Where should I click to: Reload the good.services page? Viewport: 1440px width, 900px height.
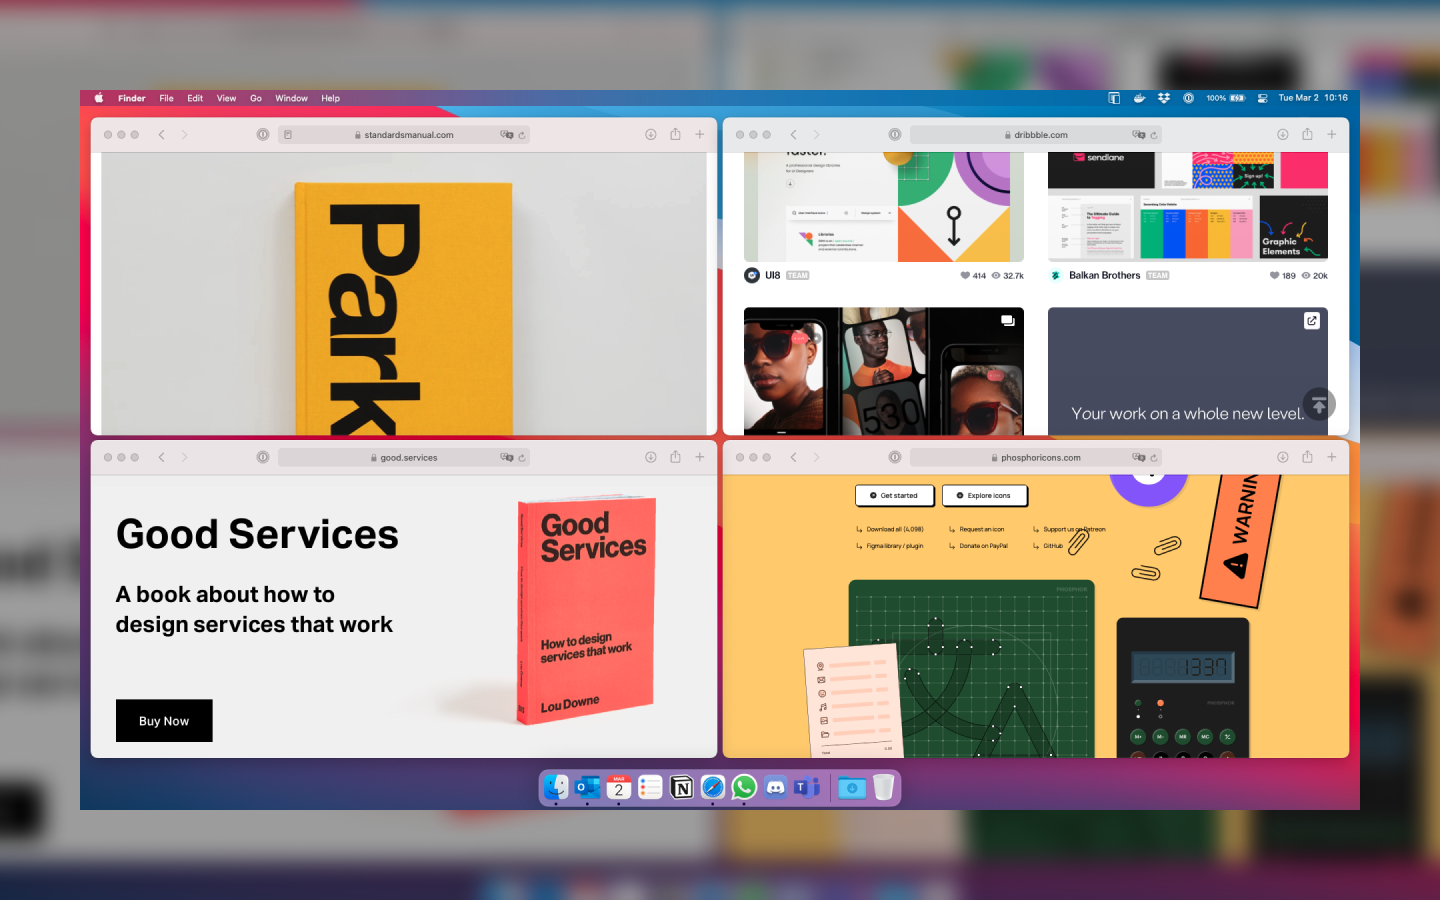click(x=522, y=458)
